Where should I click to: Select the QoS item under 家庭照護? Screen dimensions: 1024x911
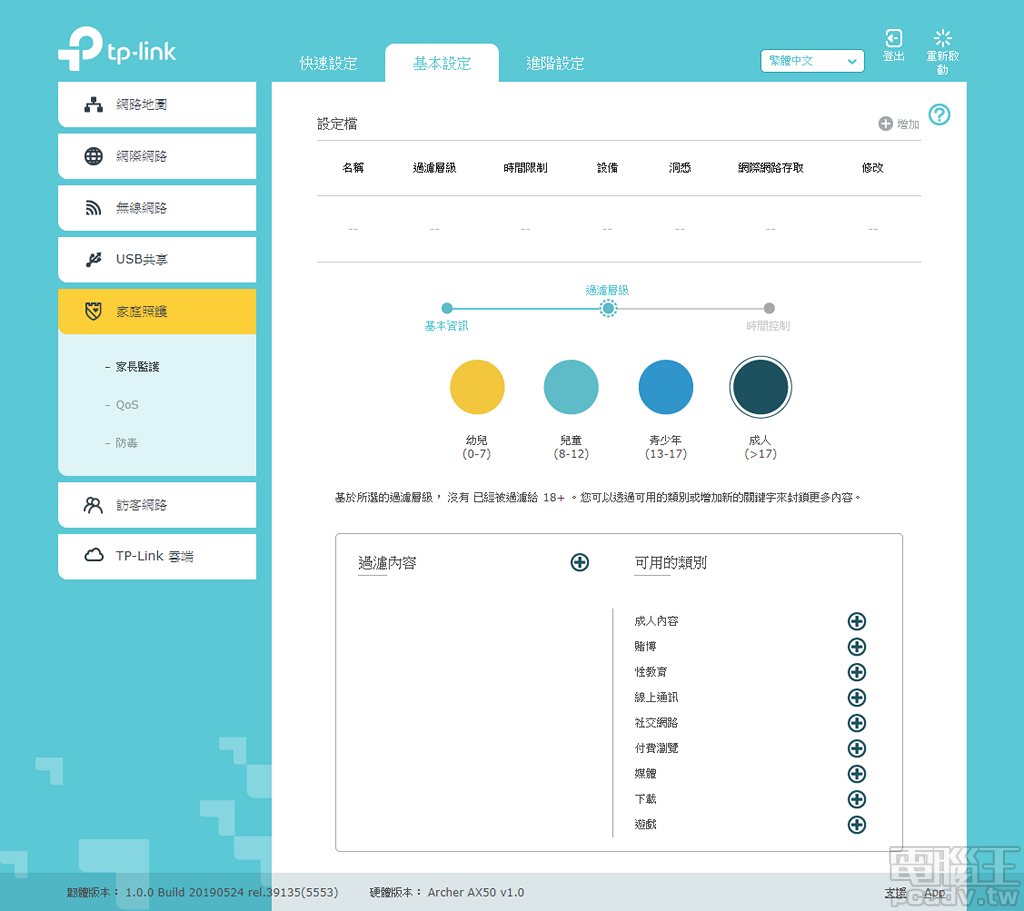126,404
